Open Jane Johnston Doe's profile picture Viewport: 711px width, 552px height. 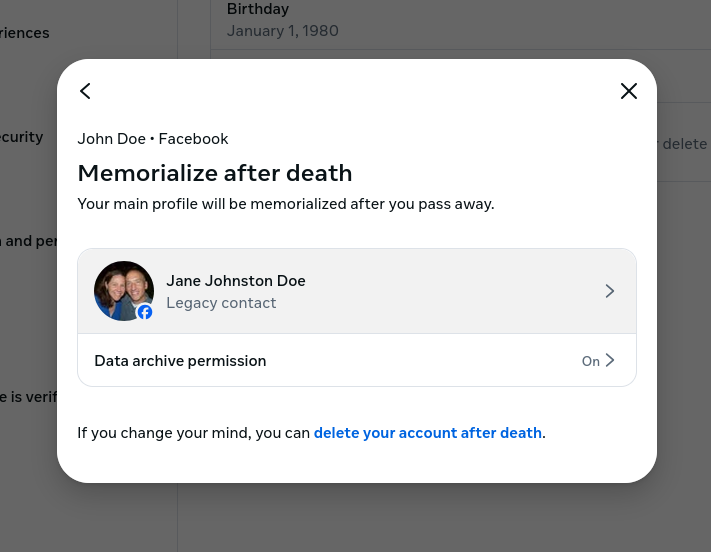tap(122, 289)
